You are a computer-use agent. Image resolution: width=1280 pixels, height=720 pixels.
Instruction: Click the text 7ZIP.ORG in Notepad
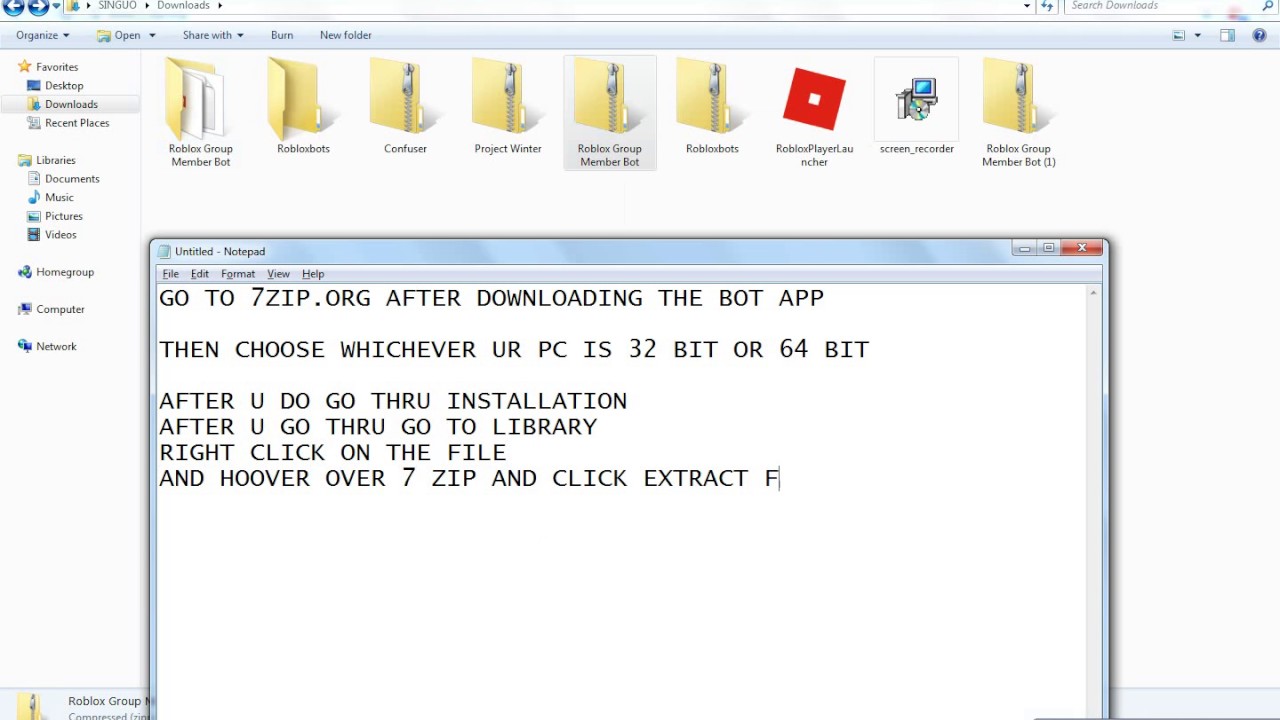click(x=310, y=298)
